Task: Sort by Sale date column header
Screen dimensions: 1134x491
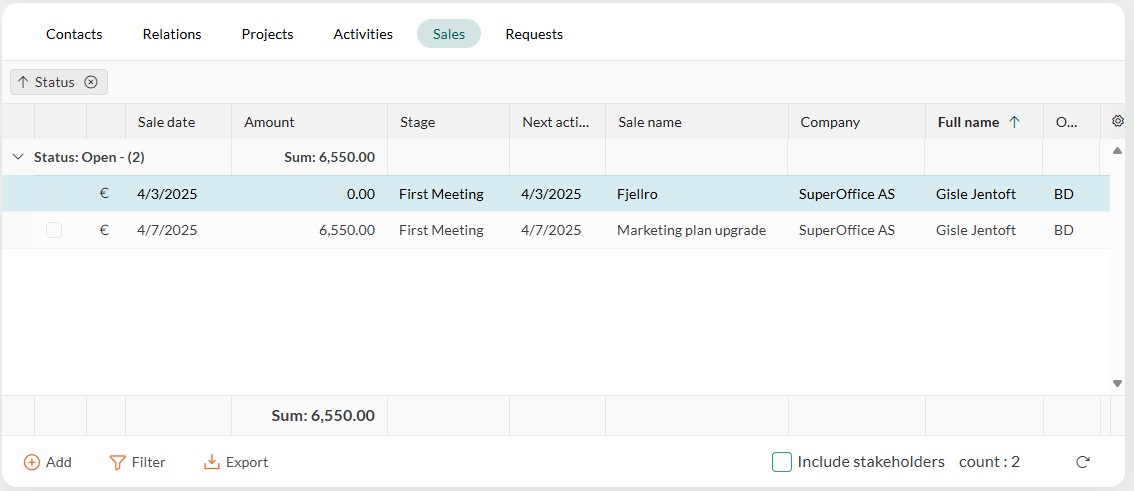Action: pos(166,122)
